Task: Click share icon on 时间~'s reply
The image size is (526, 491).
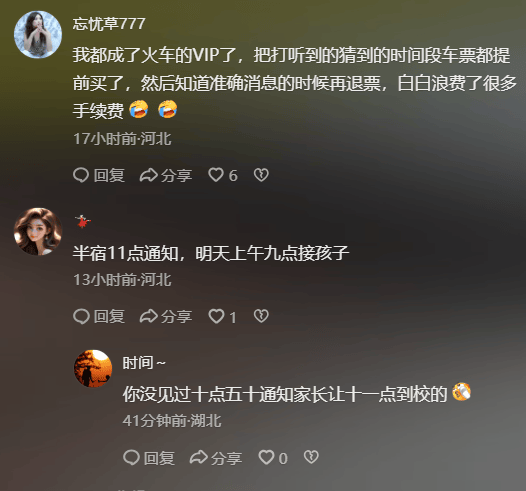Action: click(216, 457)
